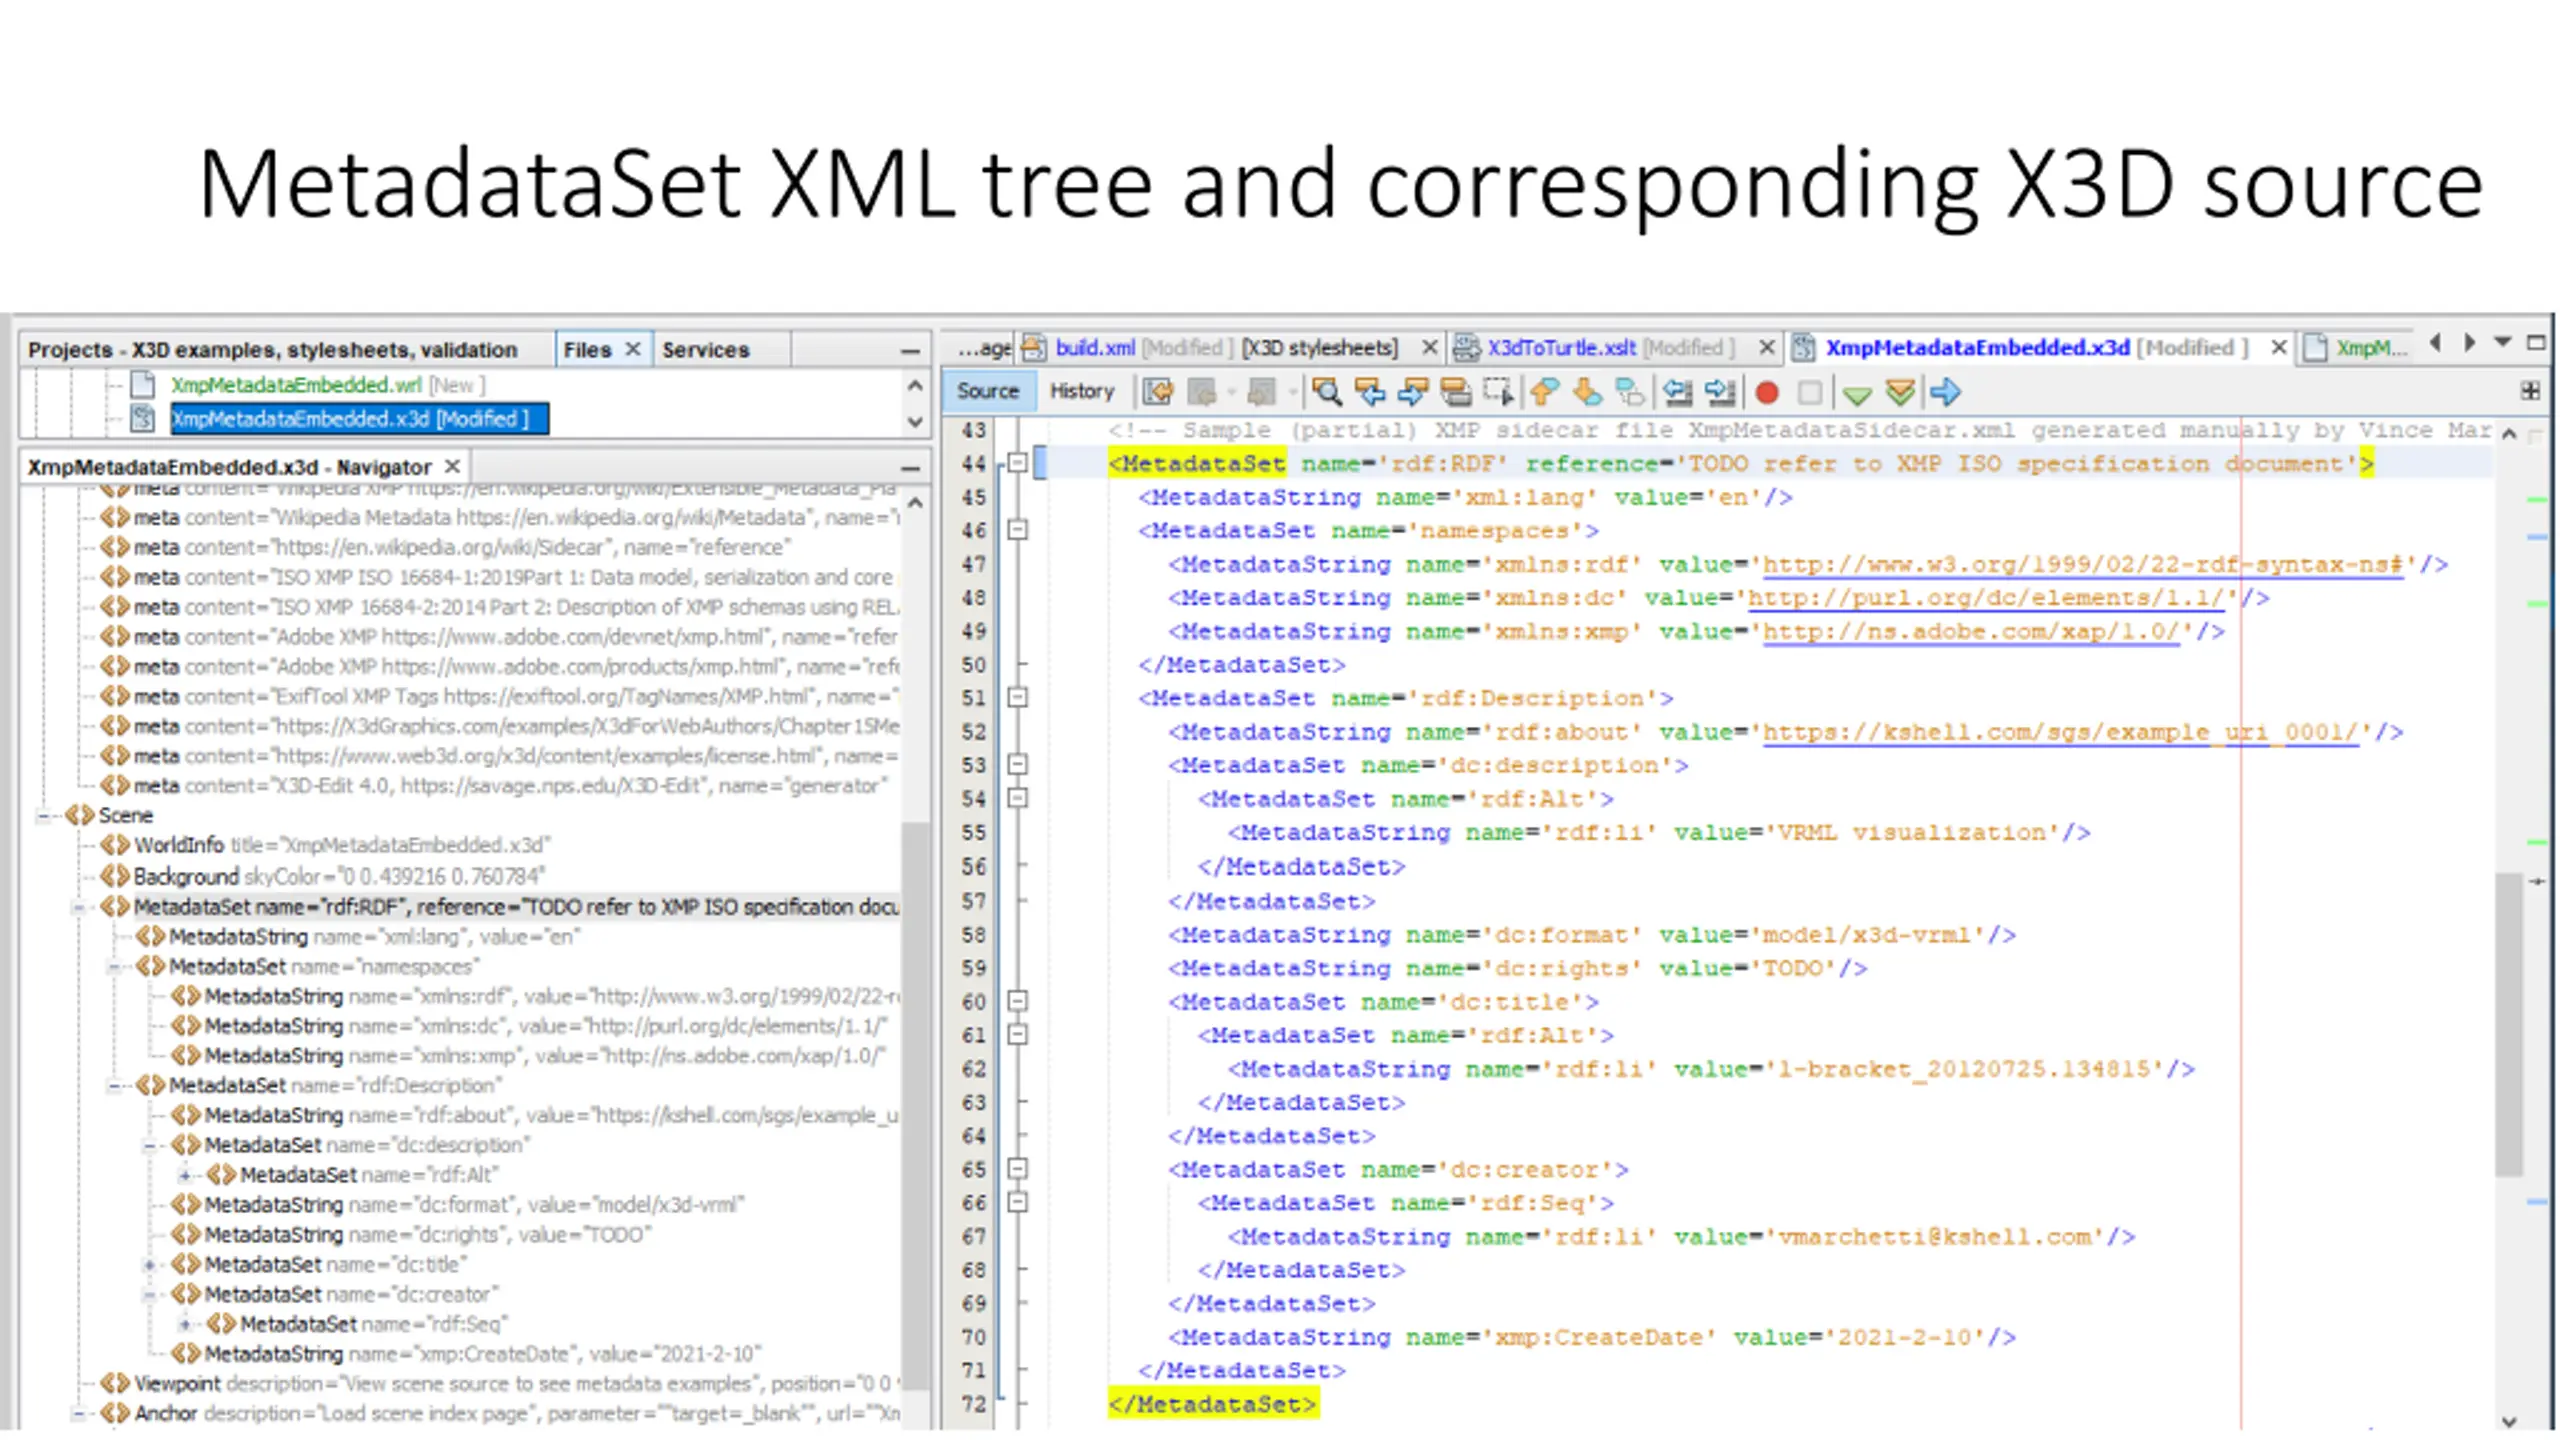Minimize the Navigator panel

point(909,468)
